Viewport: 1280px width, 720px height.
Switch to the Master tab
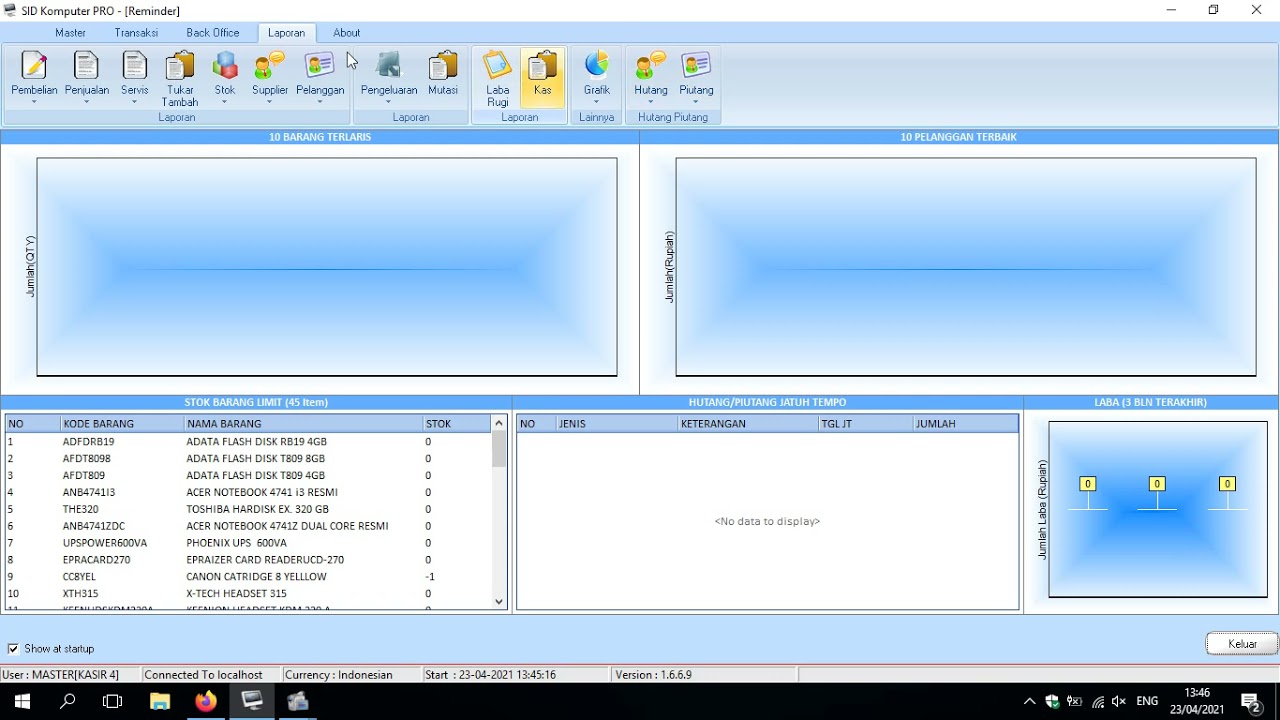click(70, 33)
